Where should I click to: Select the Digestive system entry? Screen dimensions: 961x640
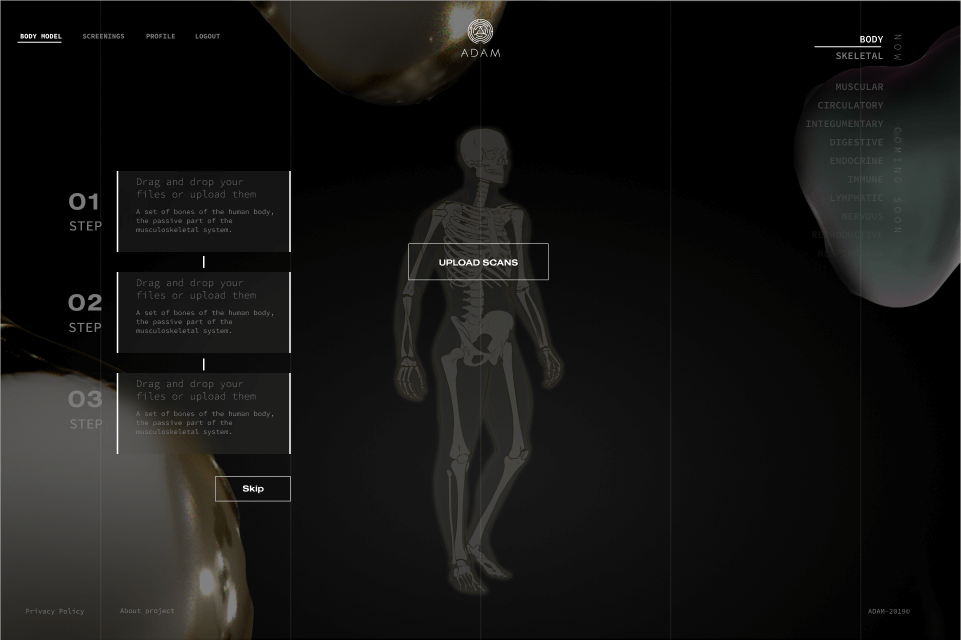[x=856, y=142]
